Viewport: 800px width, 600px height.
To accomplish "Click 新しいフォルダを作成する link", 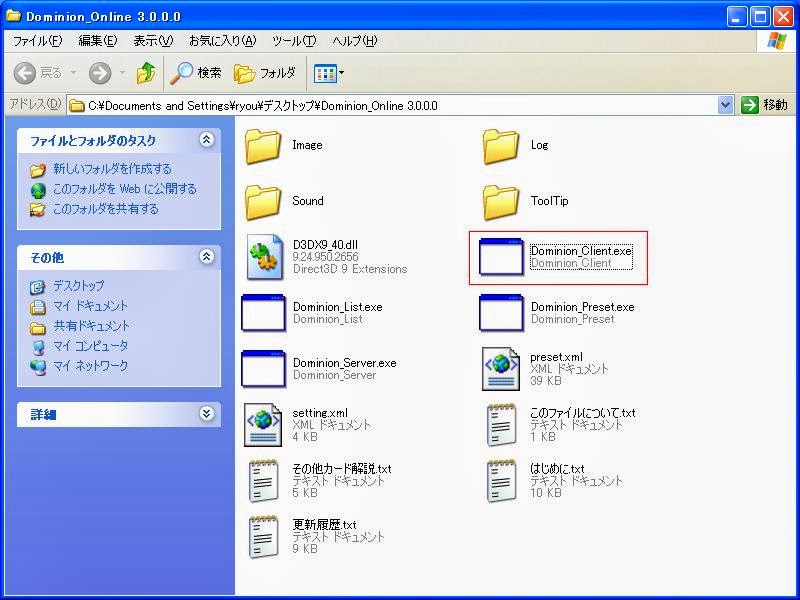I will [112, 168].
